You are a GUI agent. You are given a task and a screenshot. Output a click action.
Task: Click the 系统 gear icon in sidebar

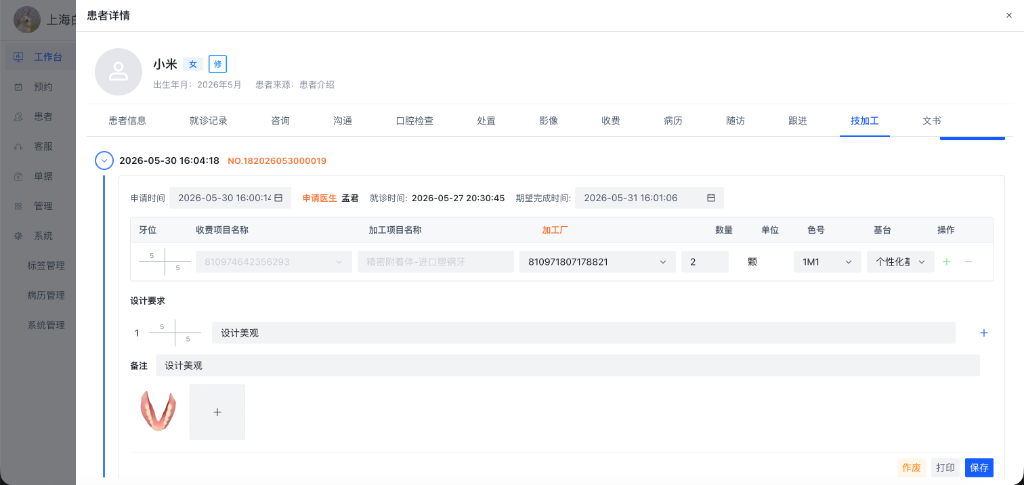pos(18,236)
